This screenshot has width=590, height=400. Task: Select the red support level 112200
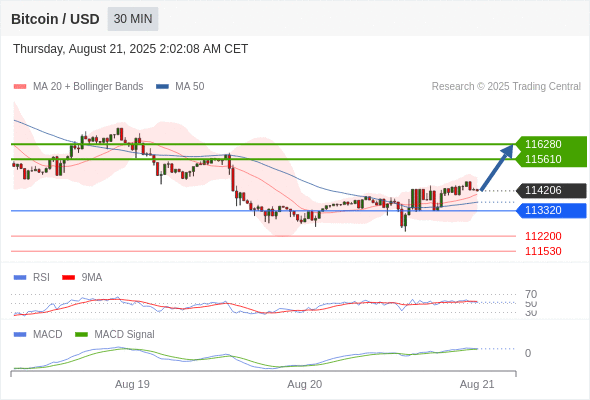(543, 236)
